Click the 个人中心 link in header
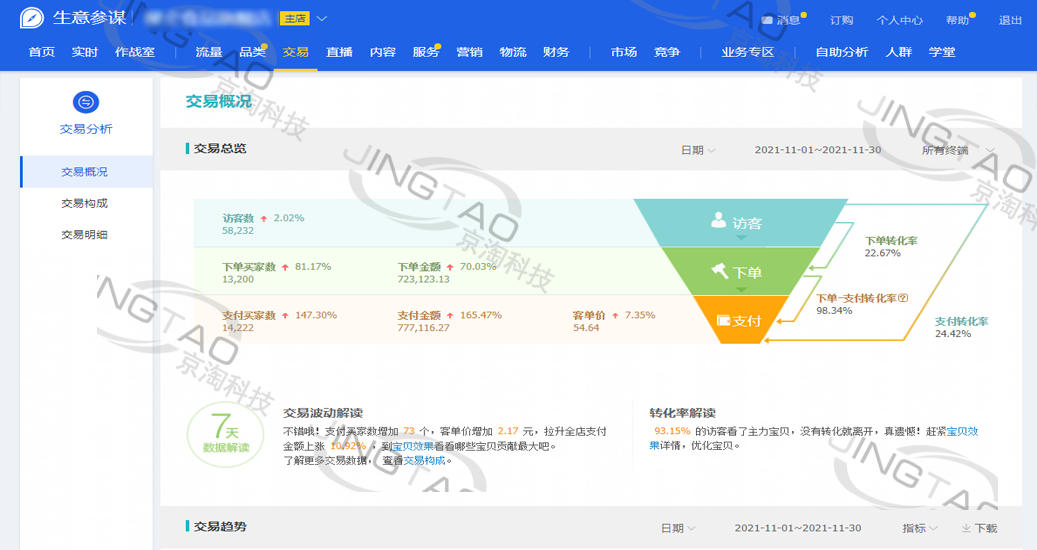Image resolution: width=1037 pixels, height=550 pixels. (x=899, y=20)
